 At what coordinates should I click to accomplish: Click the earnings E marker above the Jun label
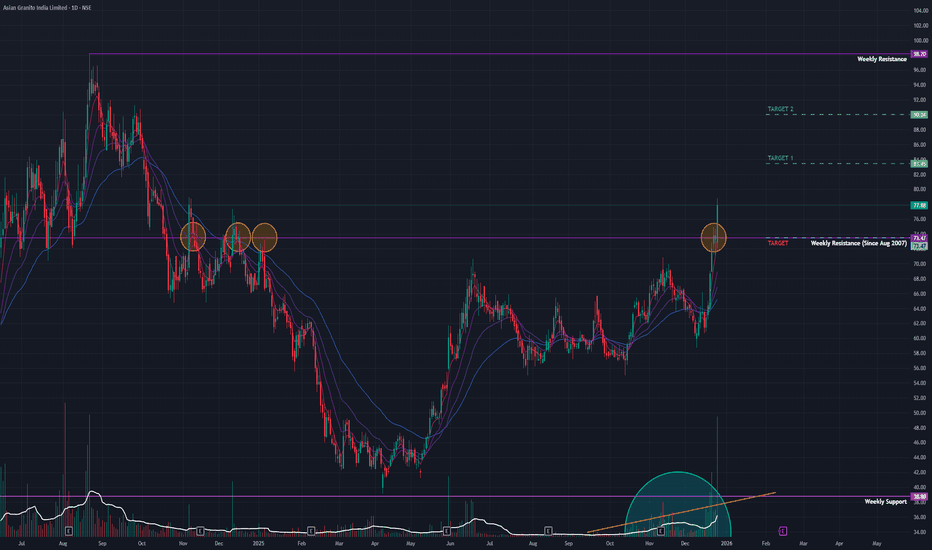tap(446, 530)
